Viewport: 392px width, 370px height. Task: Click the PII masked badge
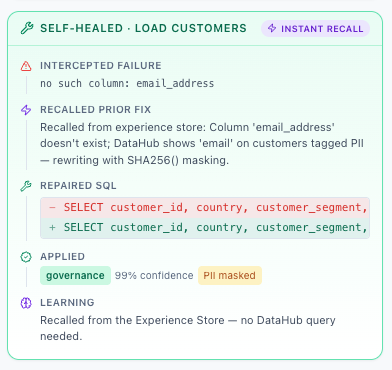tap(230, 276)
